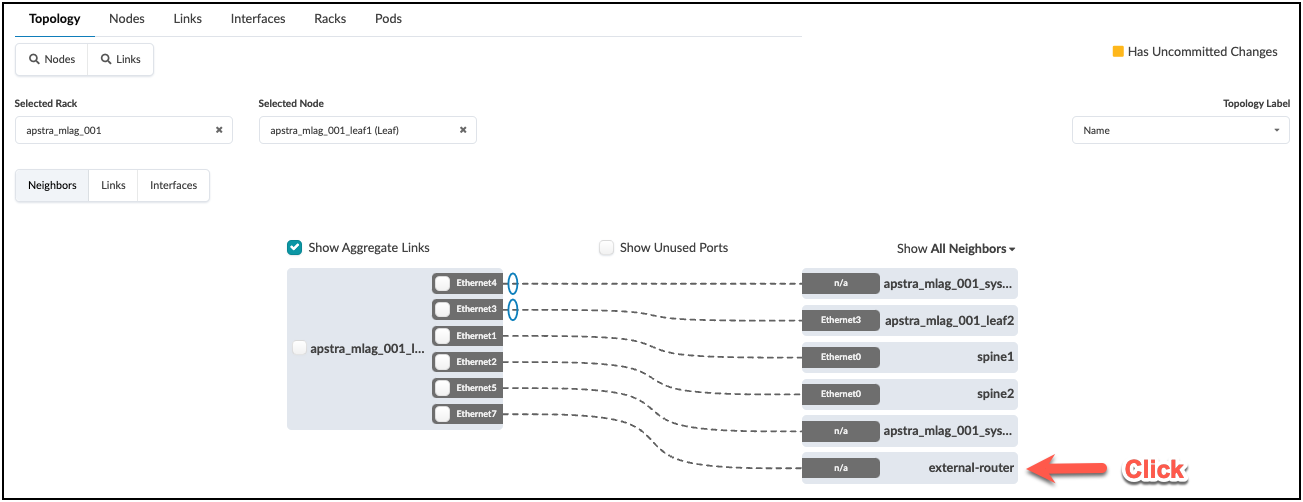Switch to the Racks tab

[330, 19]
